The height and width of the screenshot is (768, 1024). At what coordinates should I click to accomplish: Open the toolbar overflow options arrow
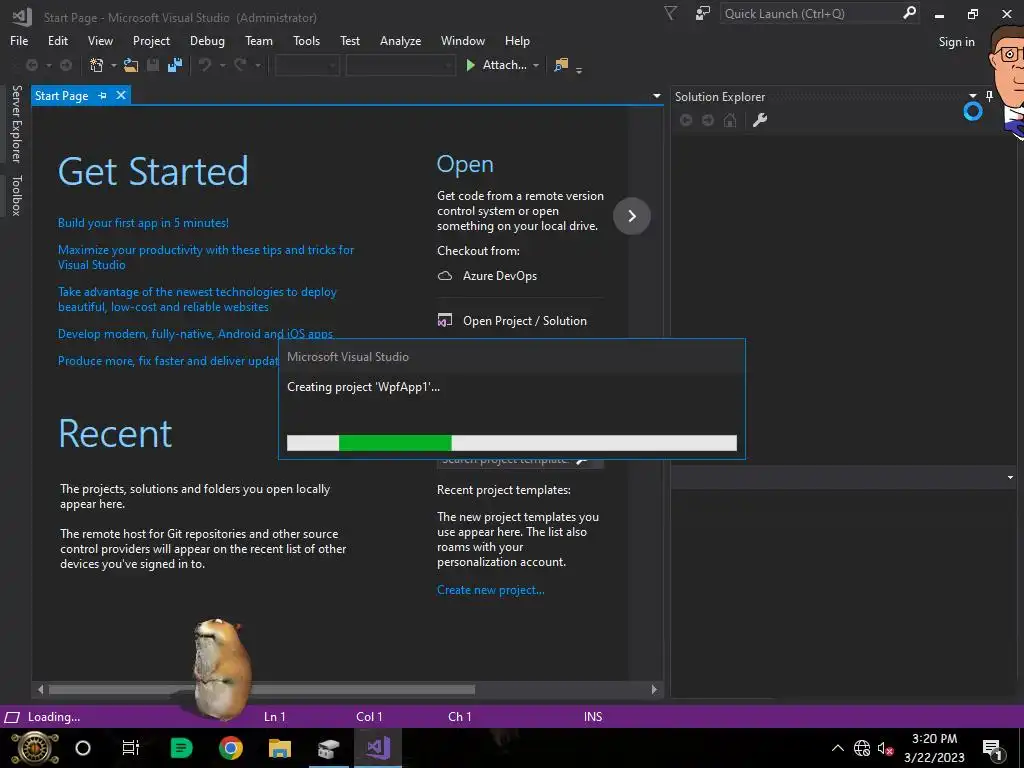(579, 69)
